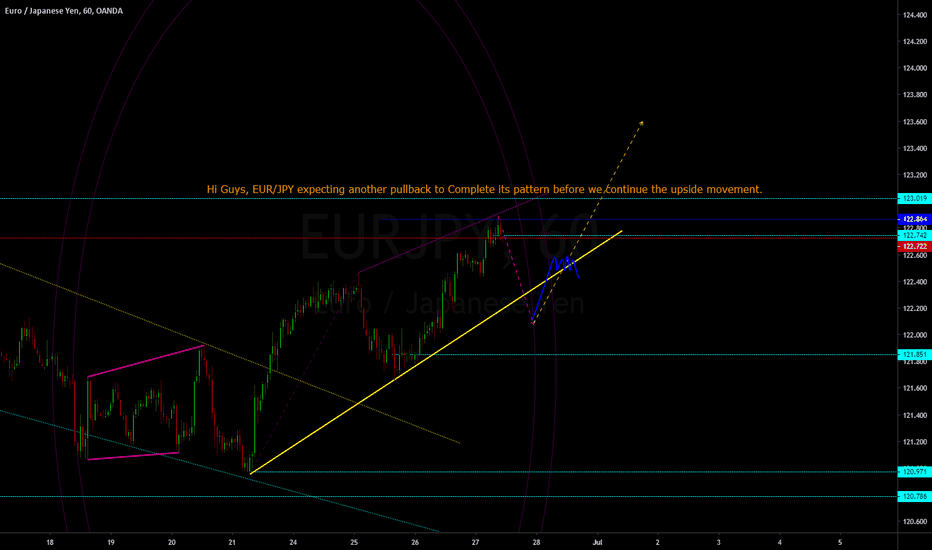Click the 121.400 price axis value

[915, 415]
